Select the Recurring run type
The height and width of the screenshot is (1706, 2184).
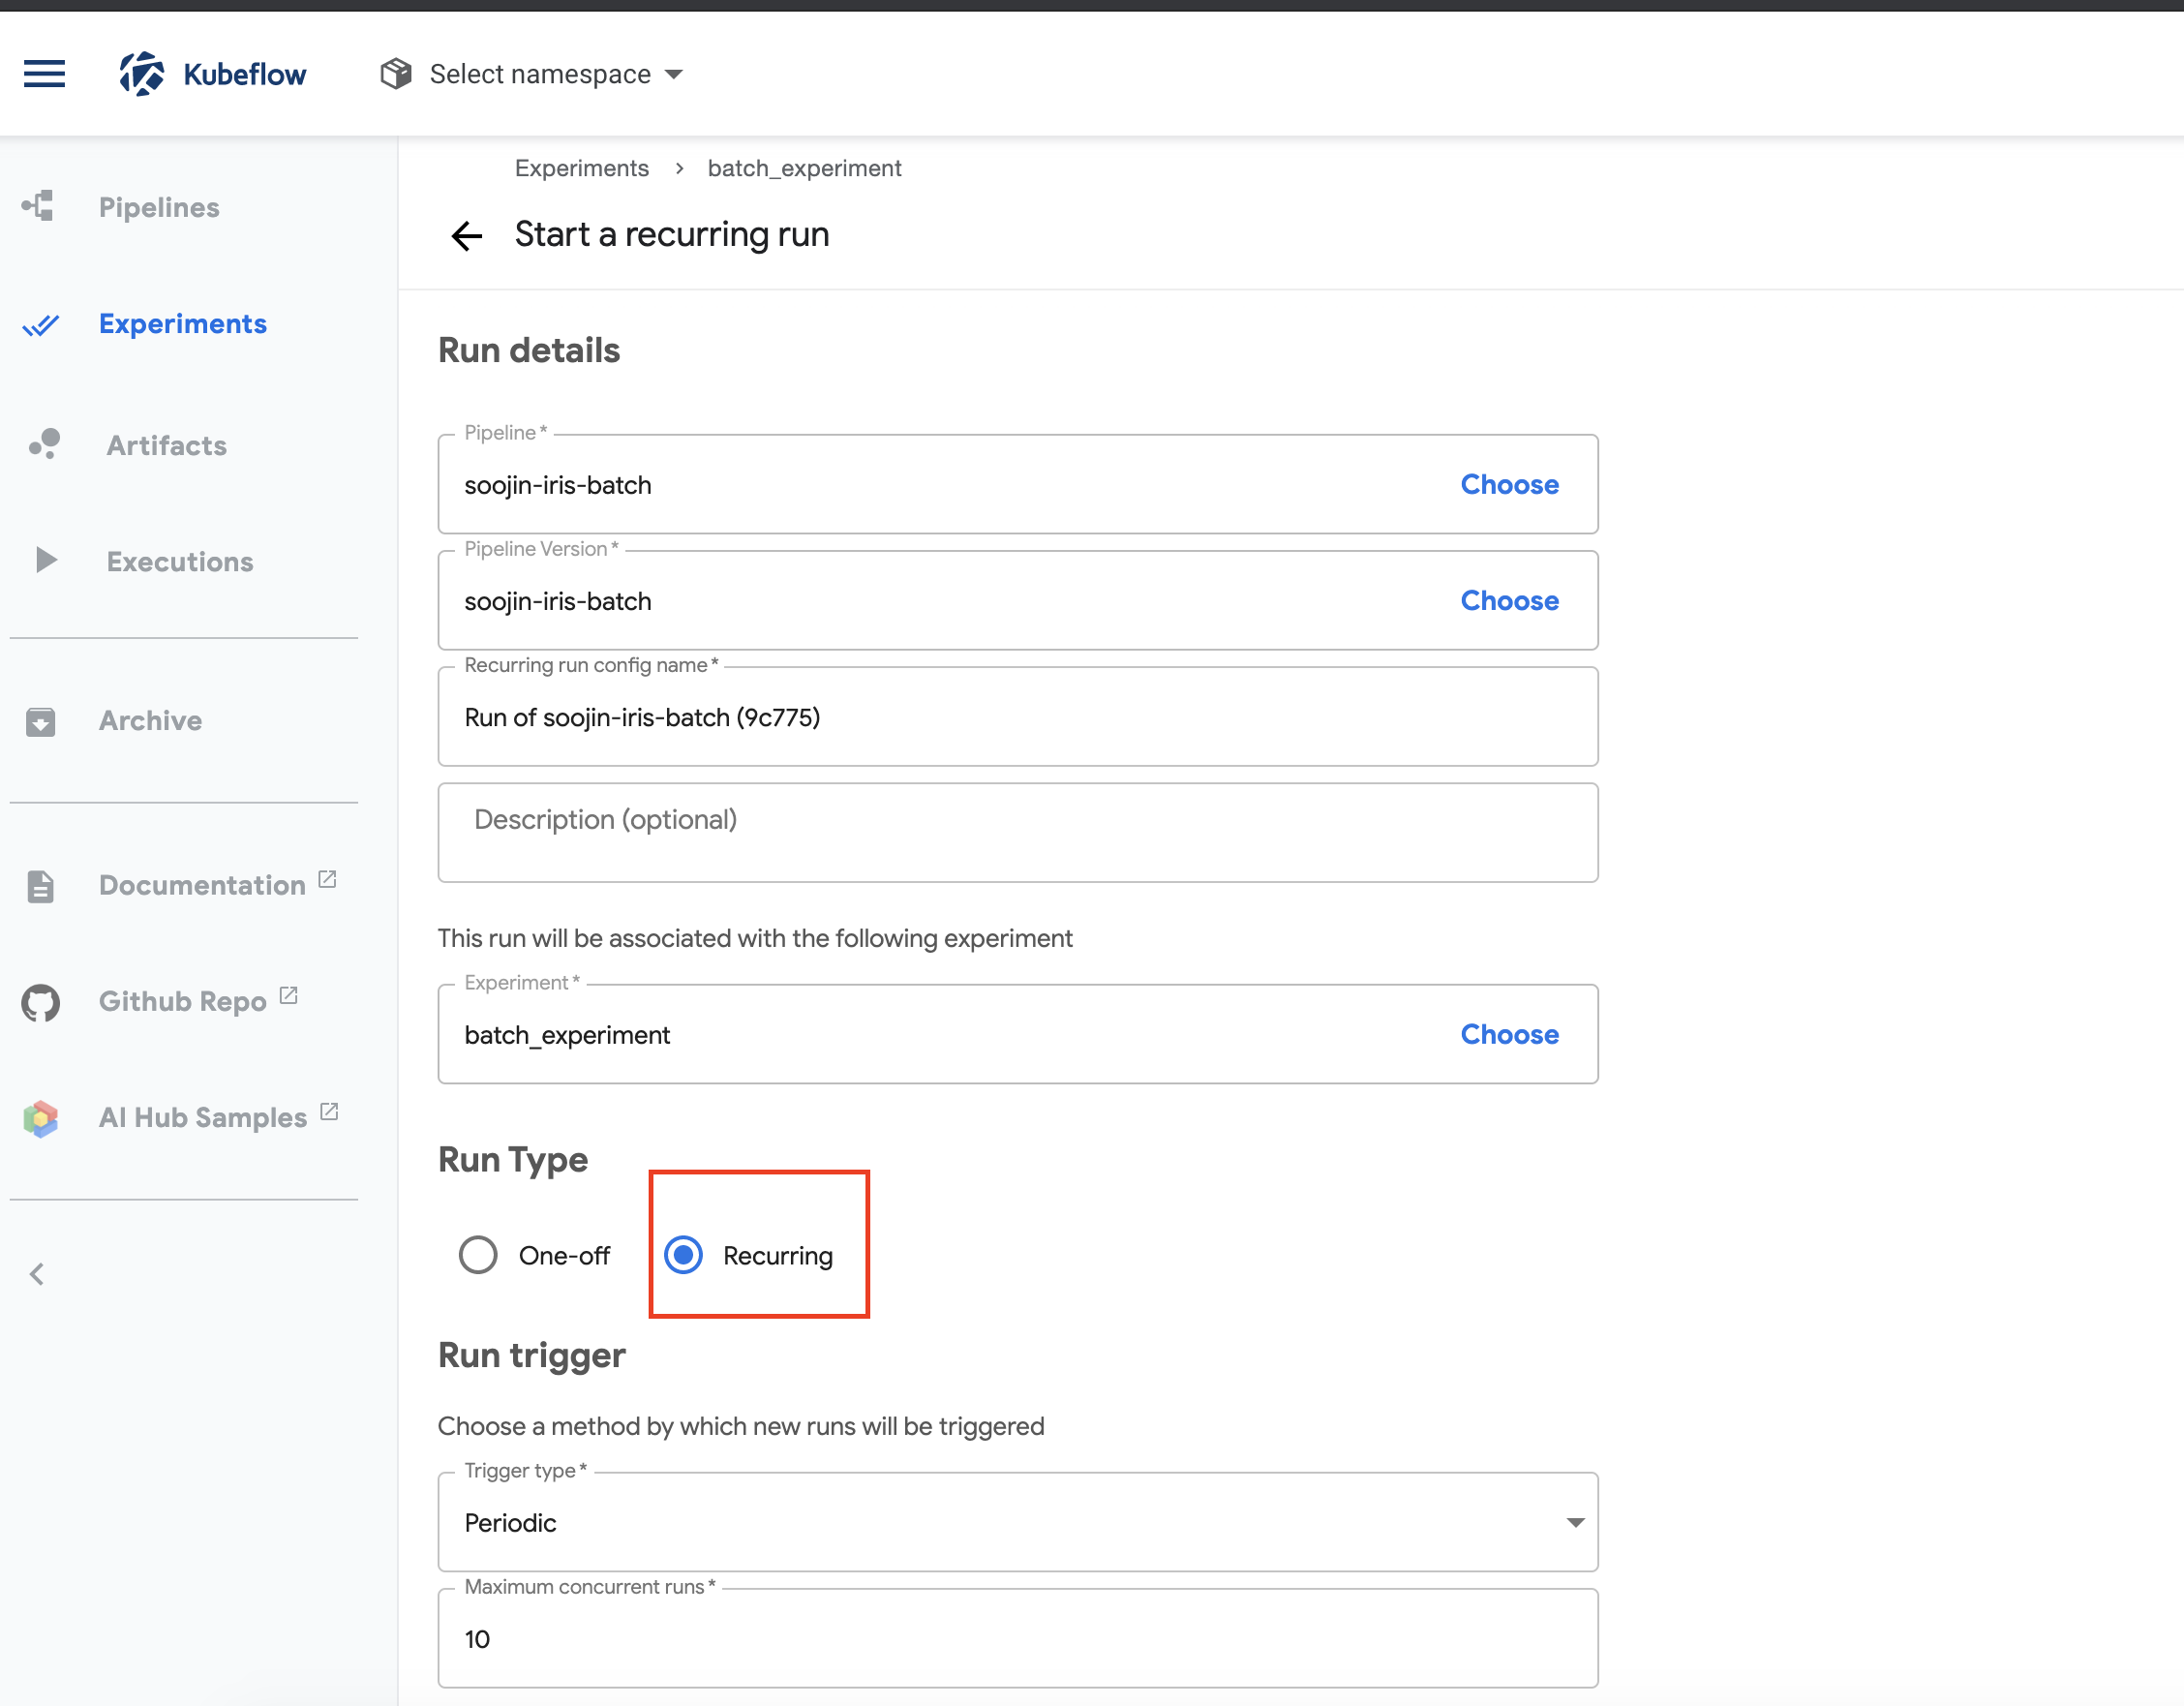(684, 1254)
